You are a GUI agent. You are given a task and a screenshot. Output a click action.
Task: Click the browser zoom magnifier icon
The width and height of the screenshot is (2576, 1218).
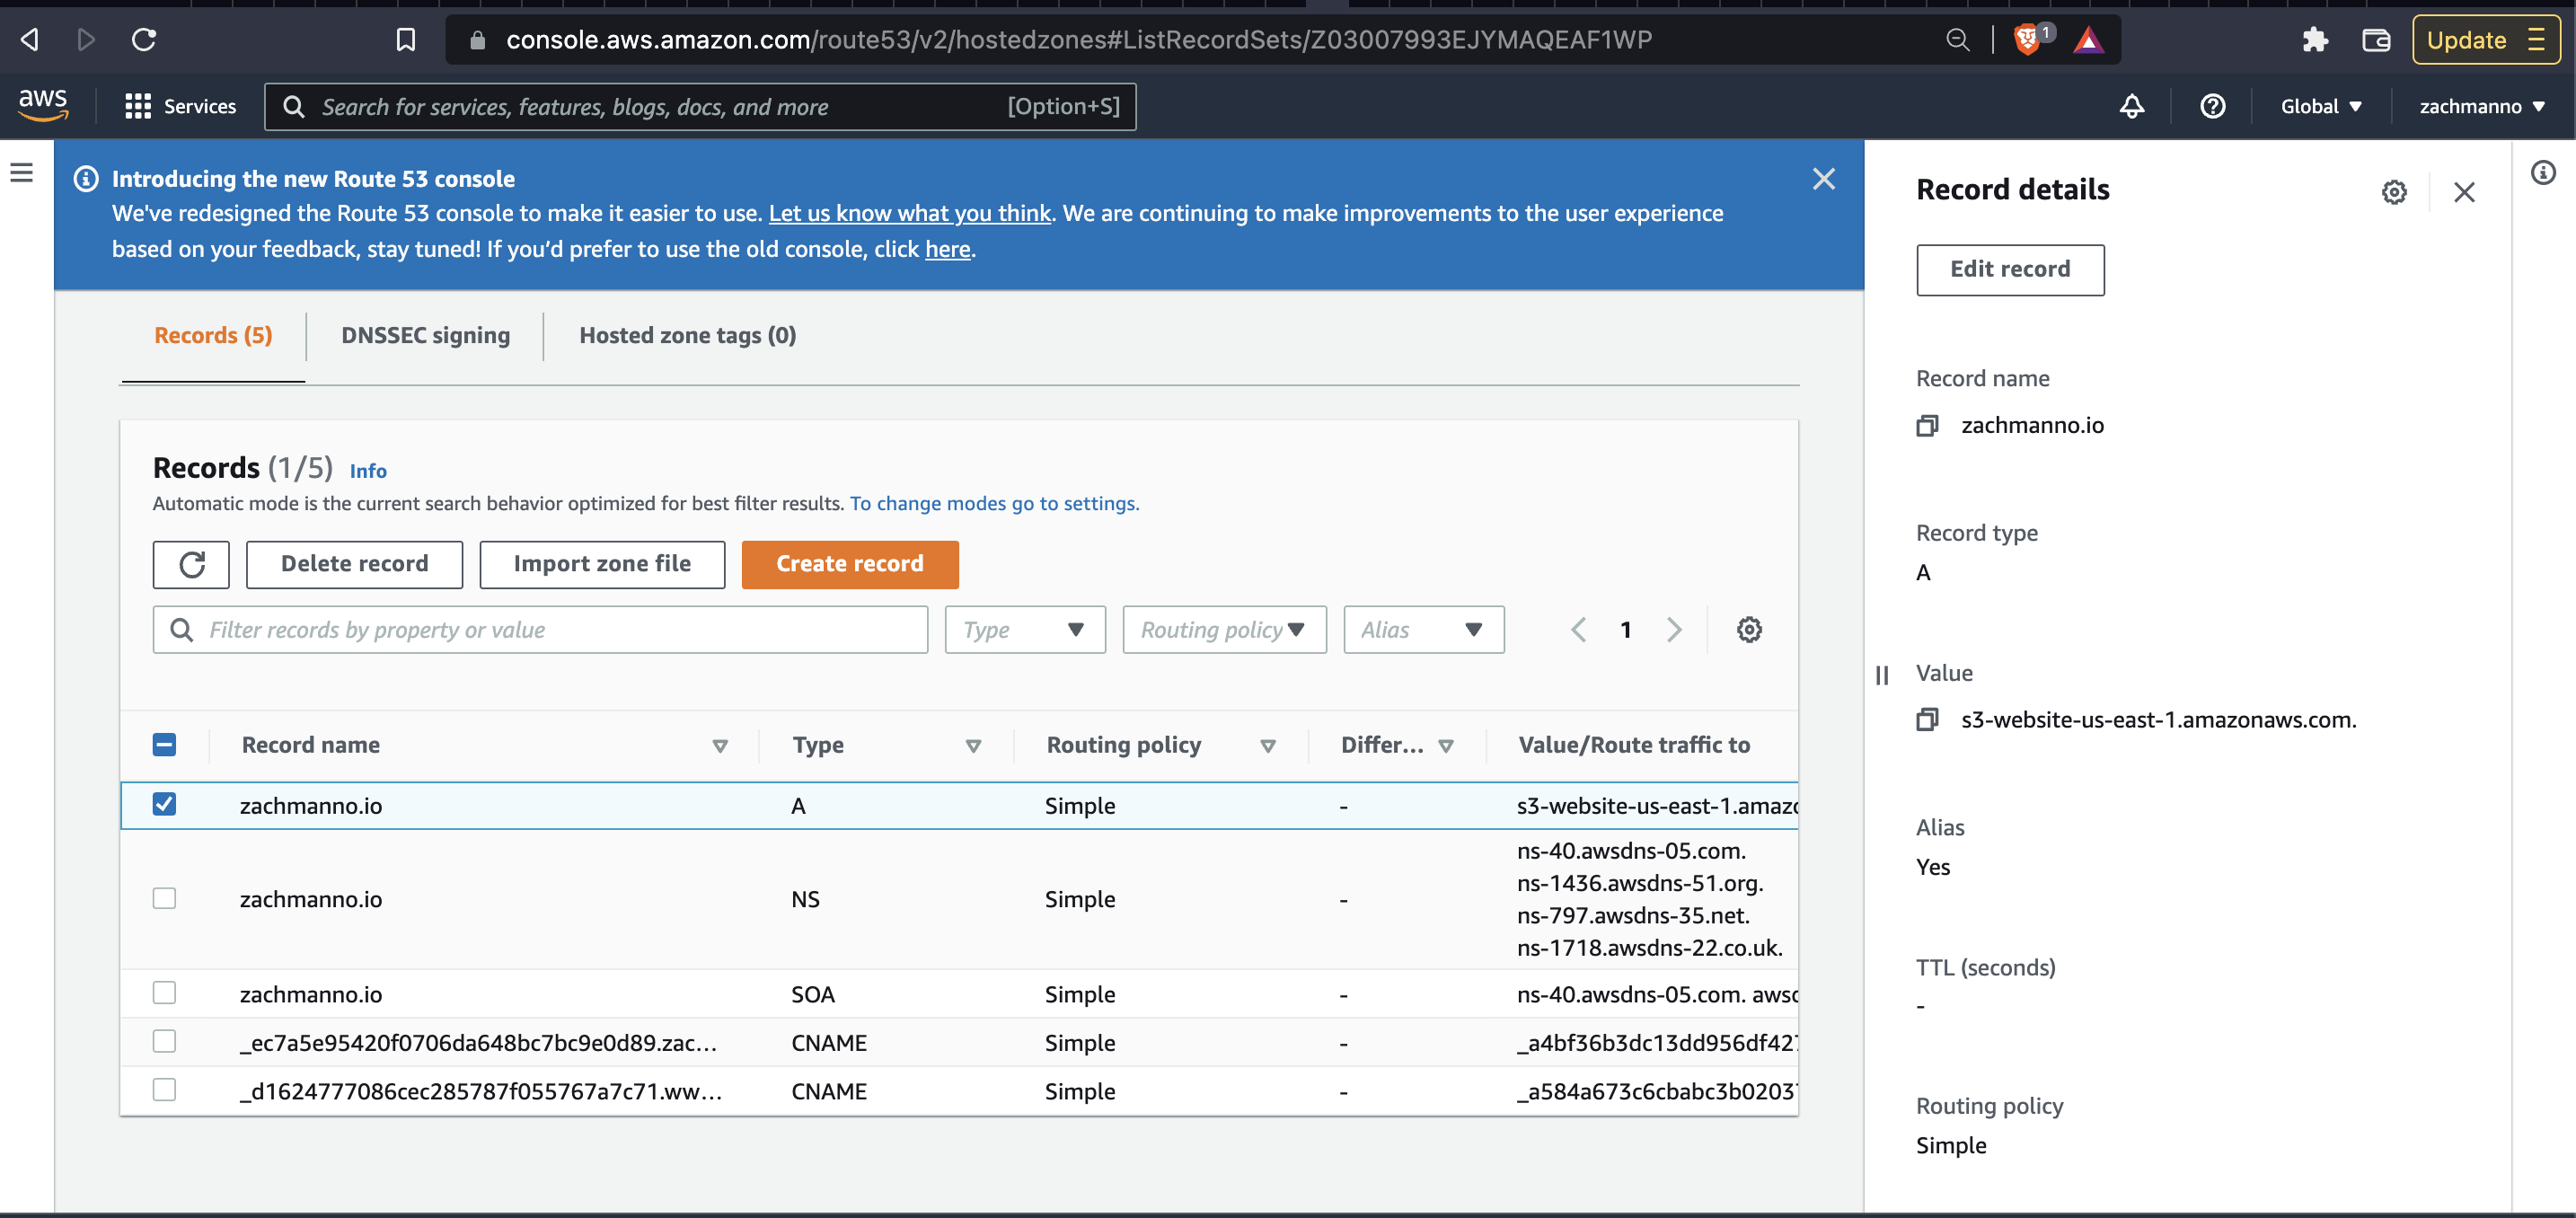coord(1957,40)
